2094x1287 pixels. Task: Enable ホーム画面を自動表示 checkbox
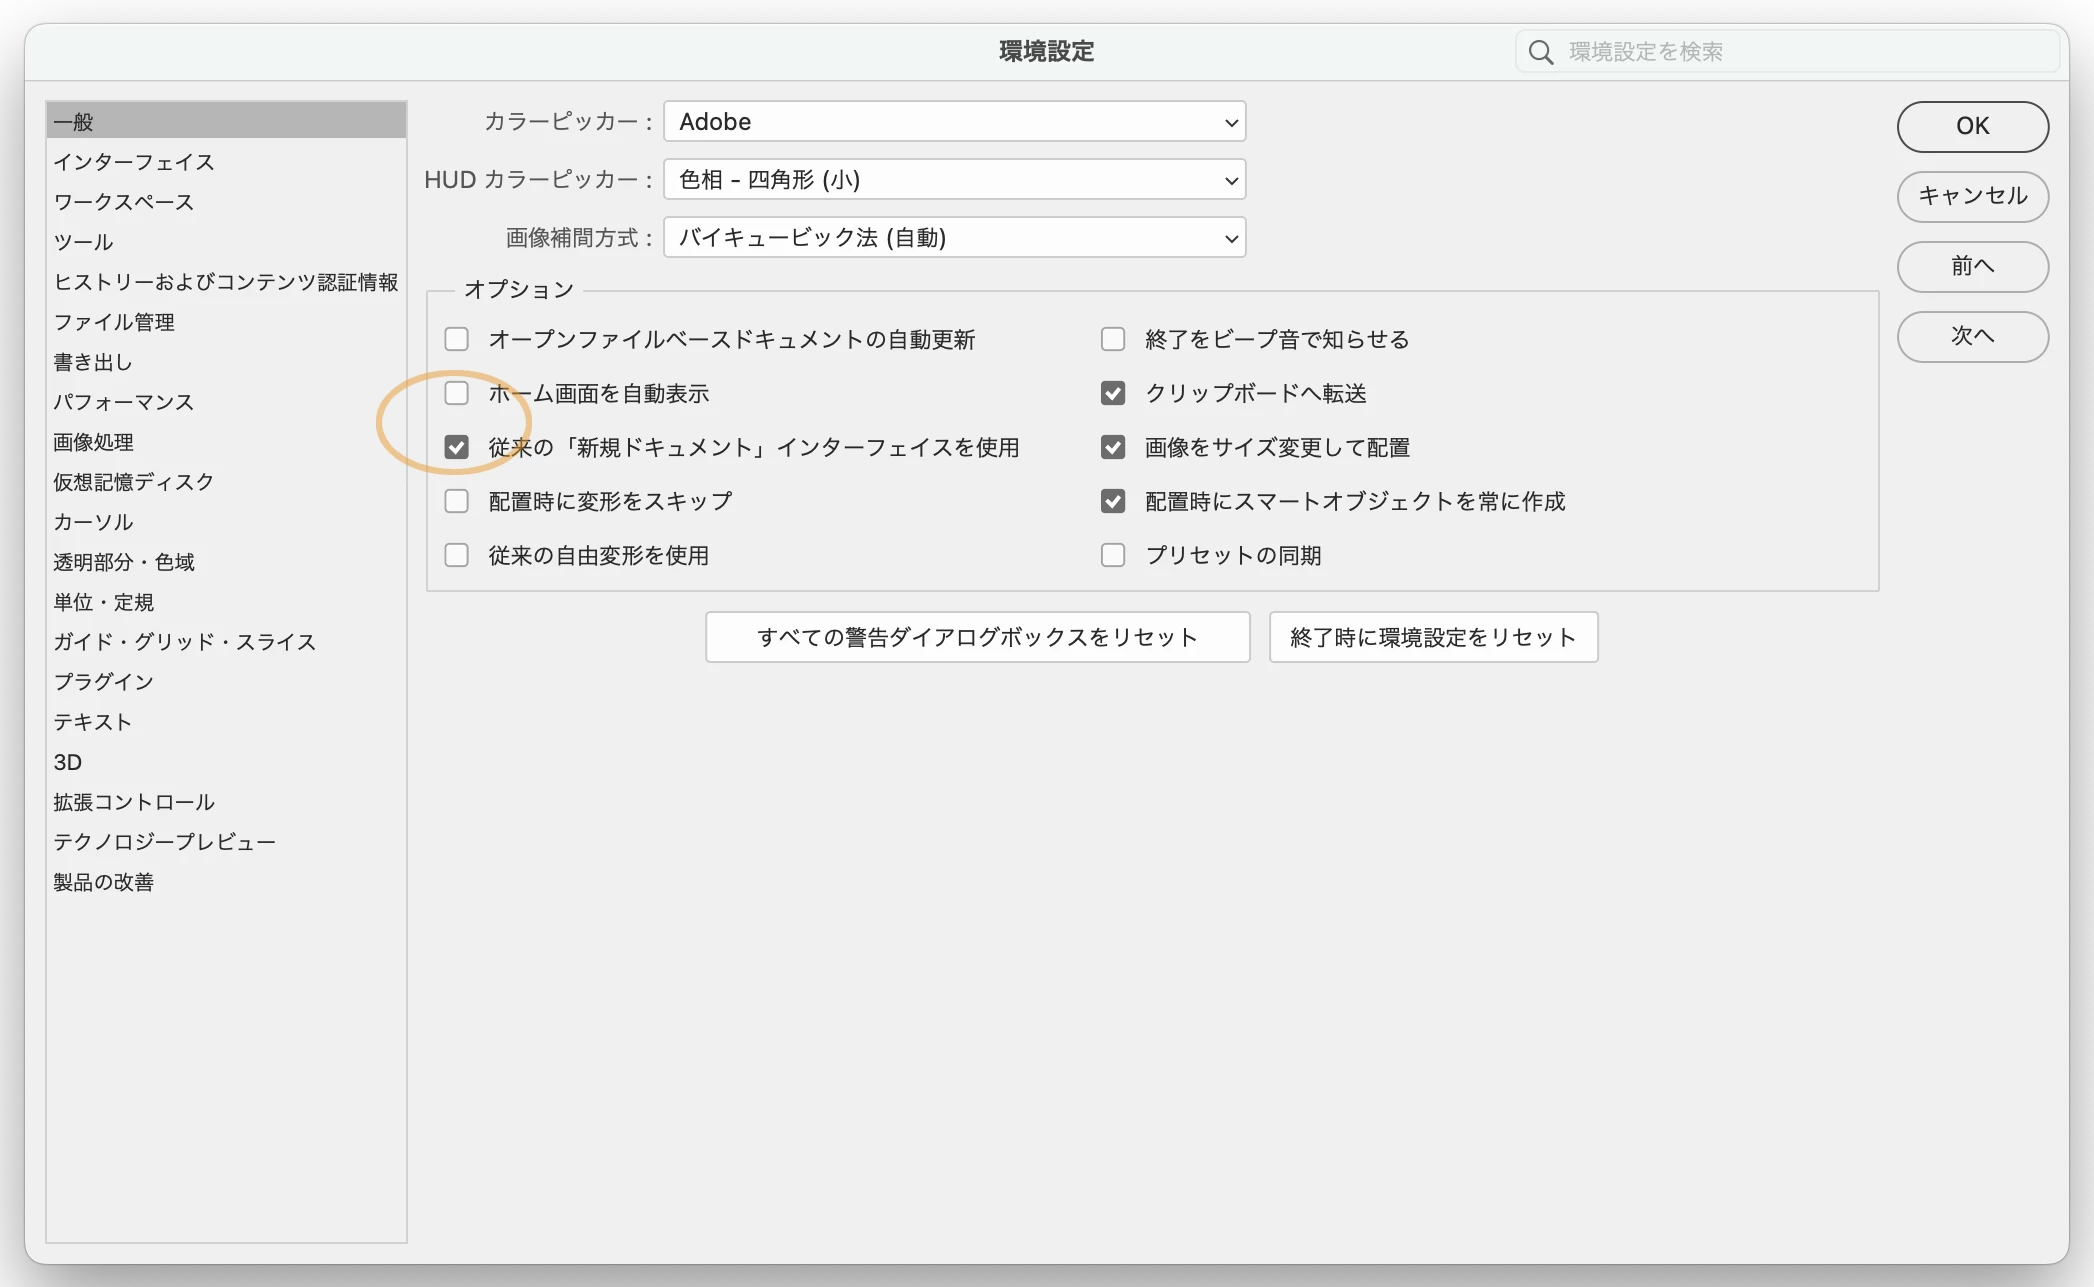[457, 393]
